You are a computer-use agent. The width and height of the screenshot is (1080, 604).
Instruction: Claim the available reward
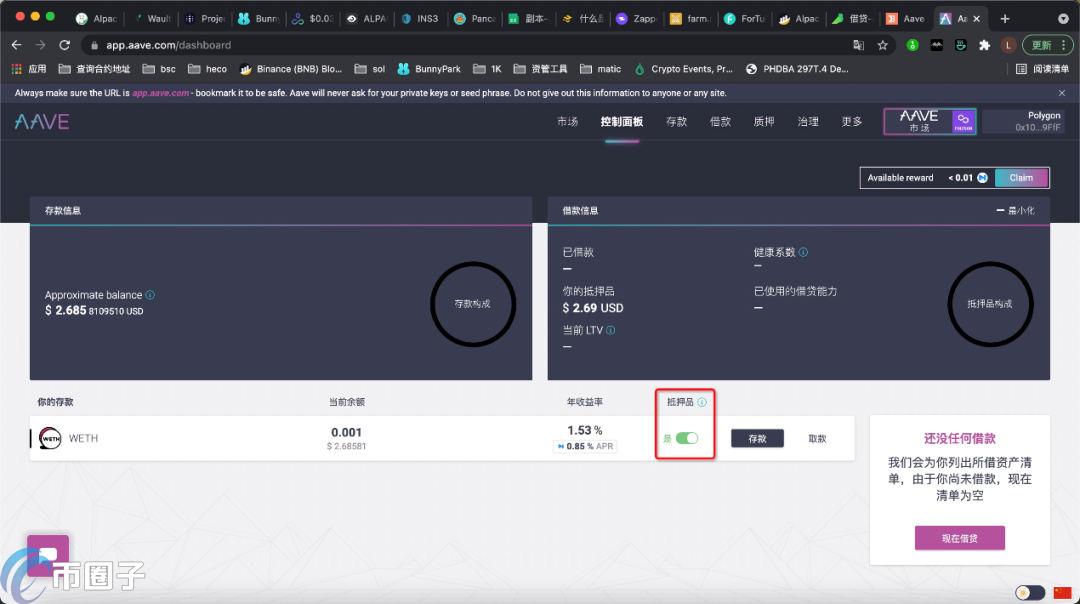1021,178
